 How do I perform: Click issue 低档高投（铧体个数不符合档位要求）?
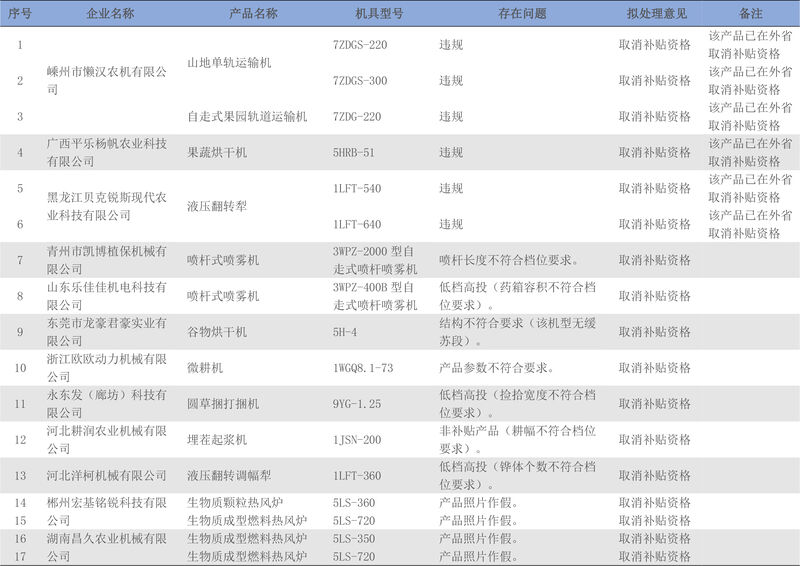pyautogui.click(x=517, y=476)
